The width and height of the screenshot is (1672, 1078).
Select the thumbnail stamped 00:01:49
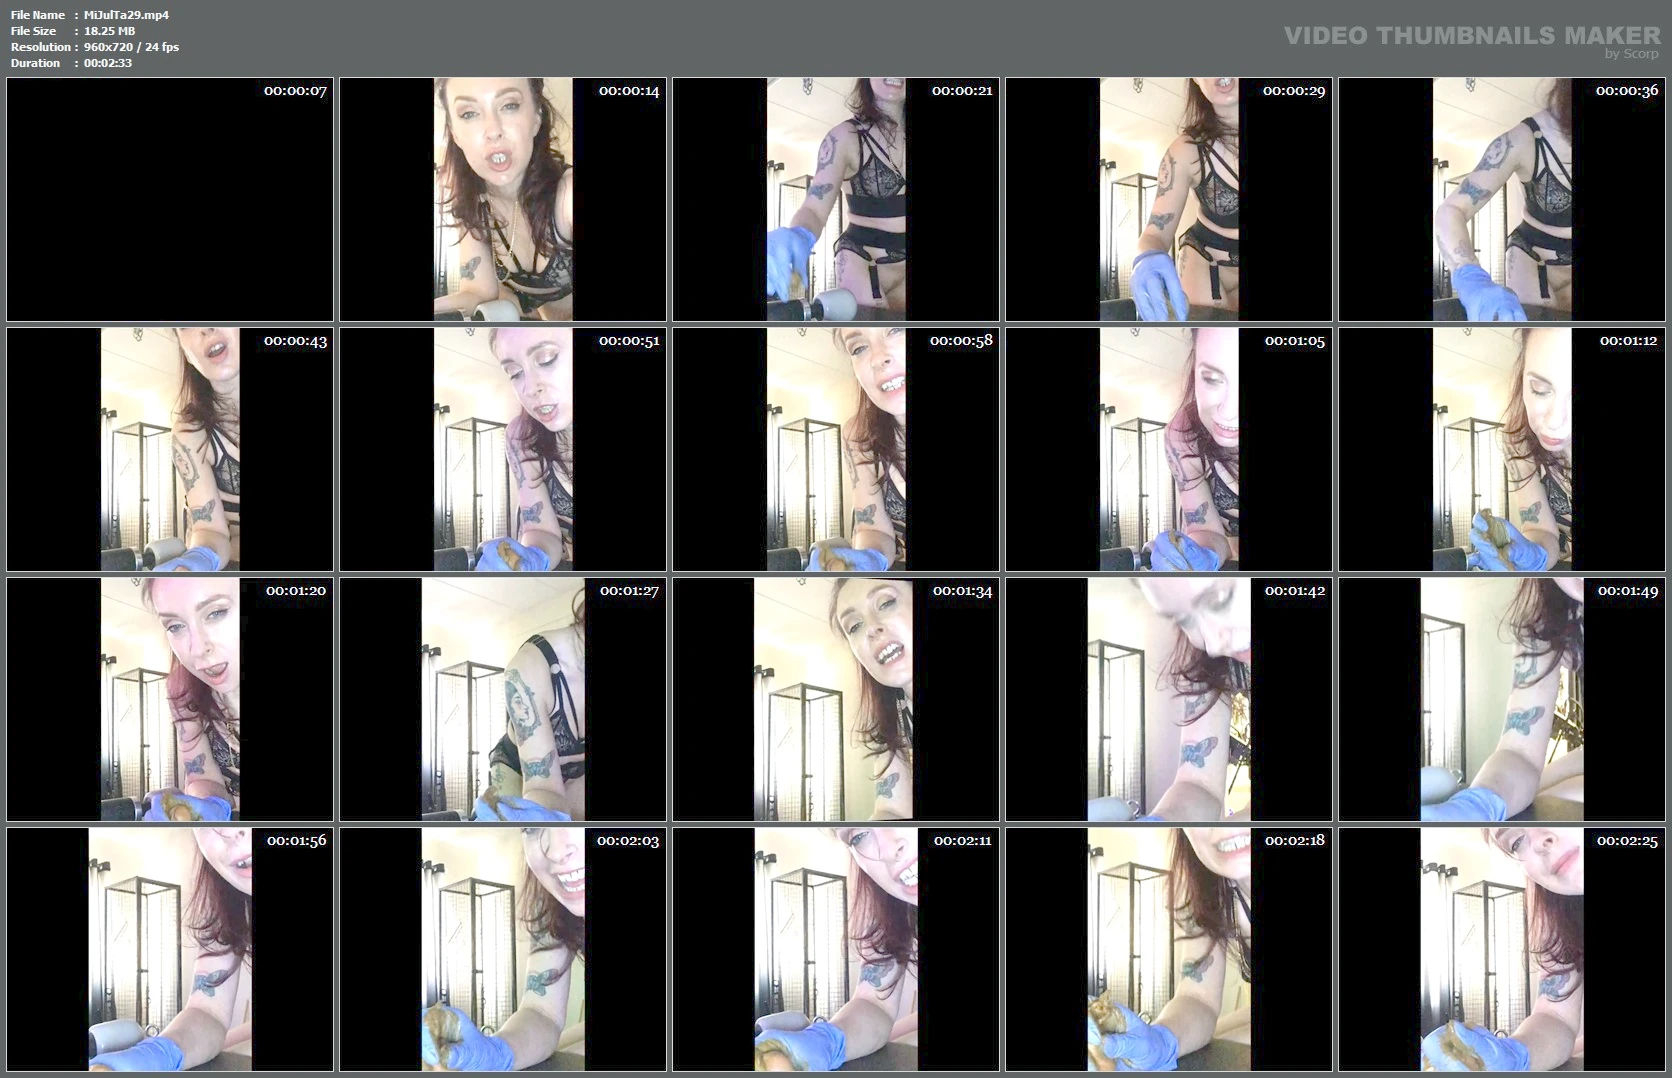1502,699
